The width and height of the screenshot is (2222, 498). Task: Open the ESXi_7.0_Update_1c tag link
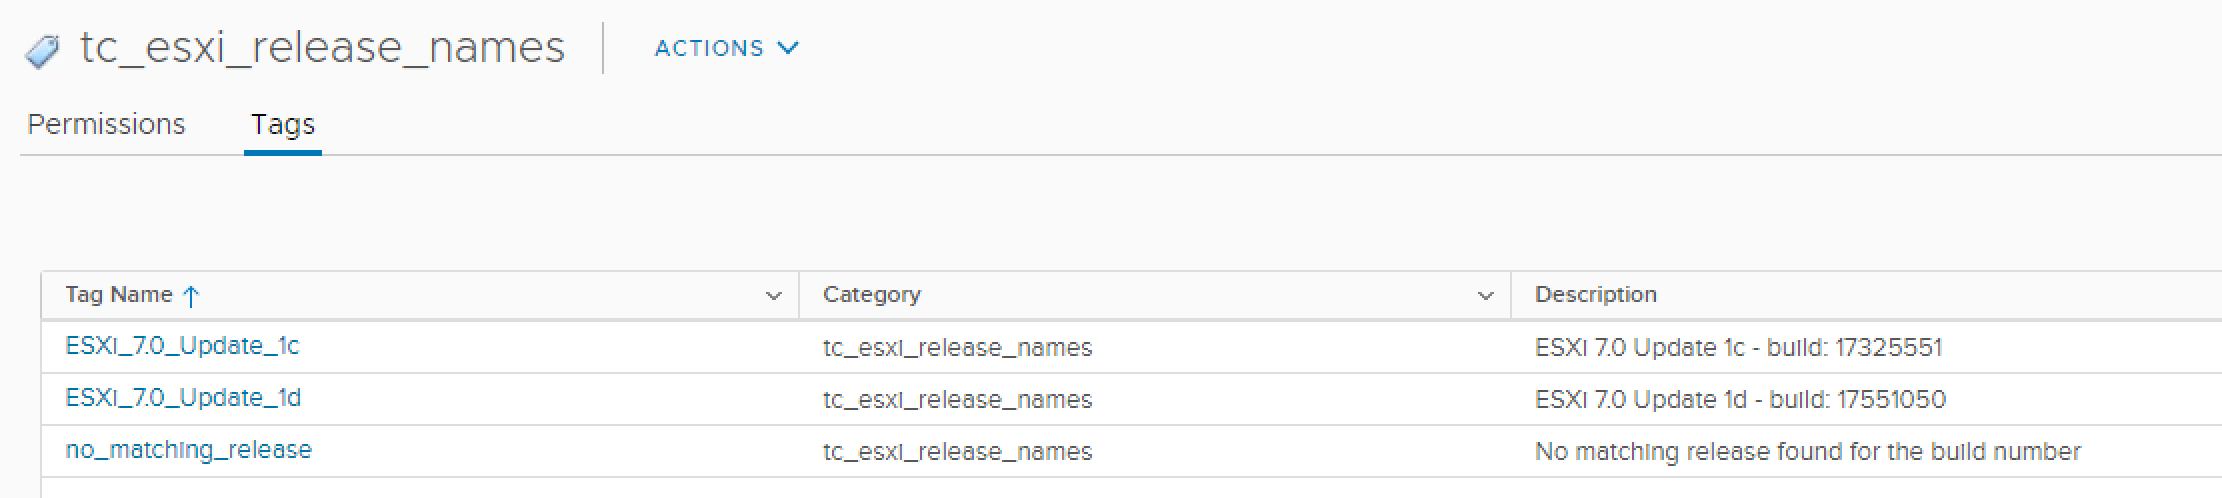tap(182, 346)
